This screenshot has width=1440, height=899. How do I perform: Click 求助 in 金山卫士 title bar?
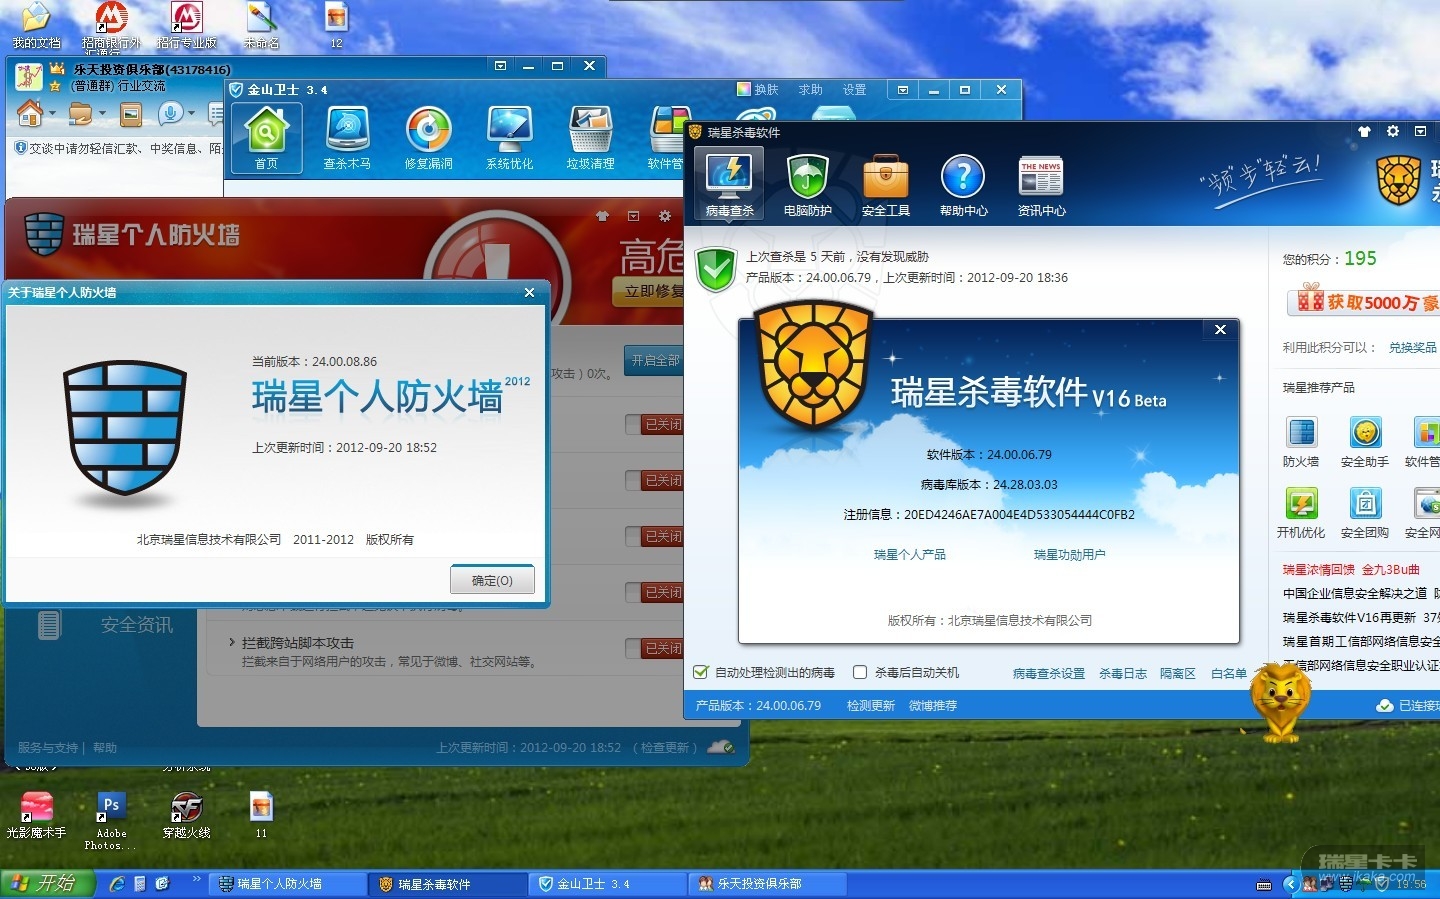click(810, 89)
